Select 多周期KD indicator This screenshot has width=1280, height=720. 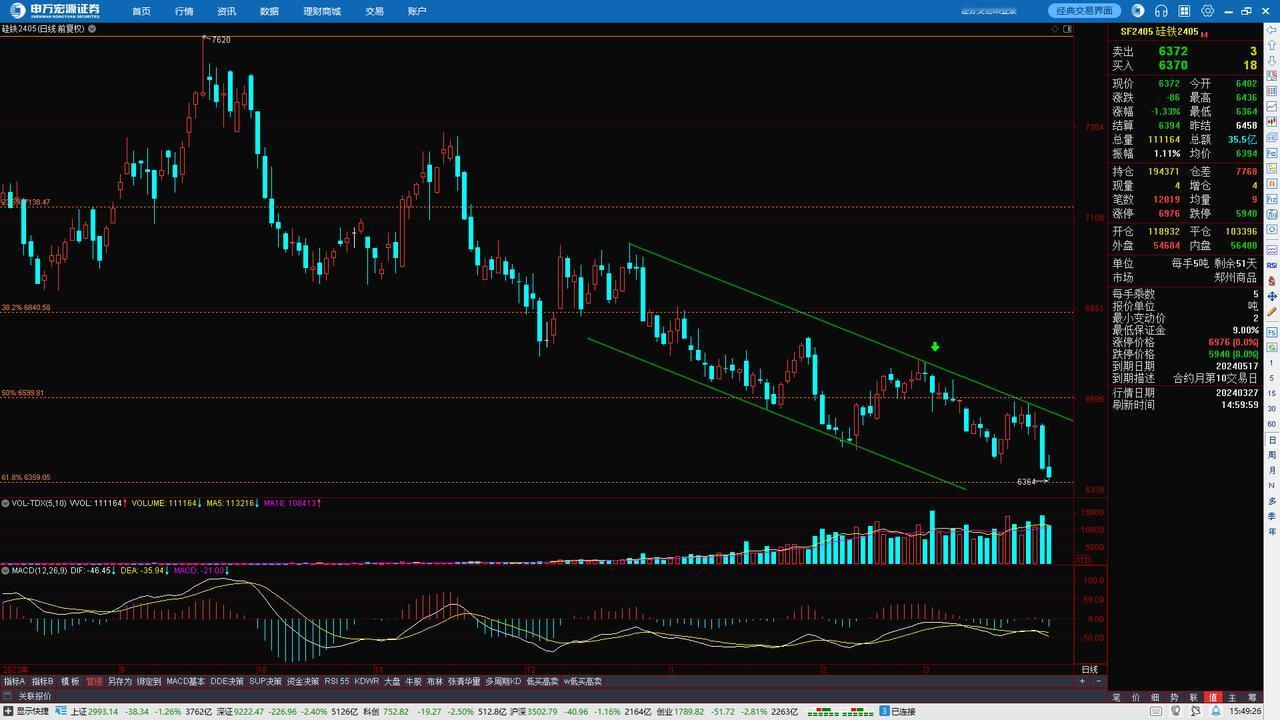[x=503, y=681]
